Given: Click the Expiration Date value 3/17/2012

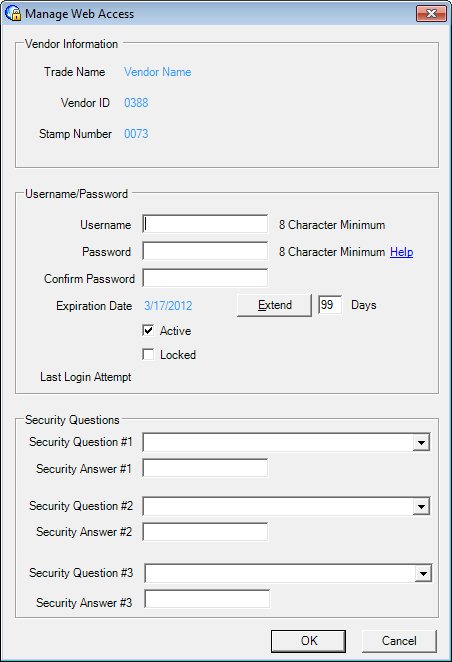Looking at the screenshot, I should 168,306.
